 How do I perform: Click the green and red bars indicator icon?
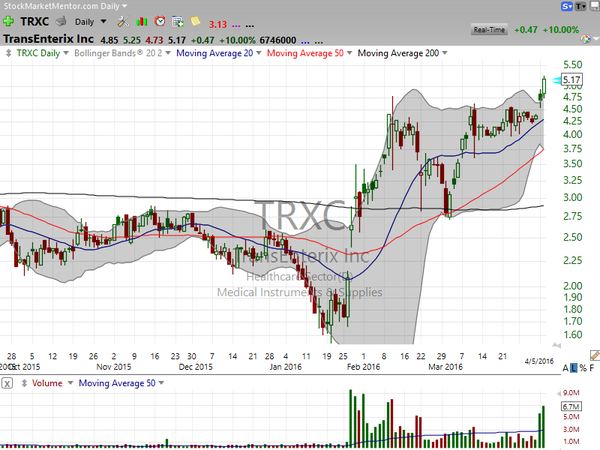[142, 21]
